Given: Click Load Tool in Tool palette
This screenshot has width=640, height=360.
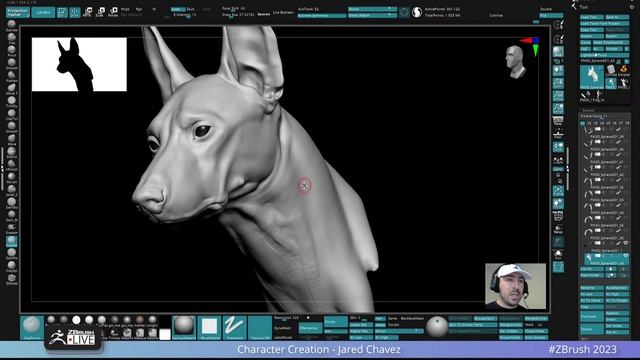Looking at the screenshot, I should point(592,17).
